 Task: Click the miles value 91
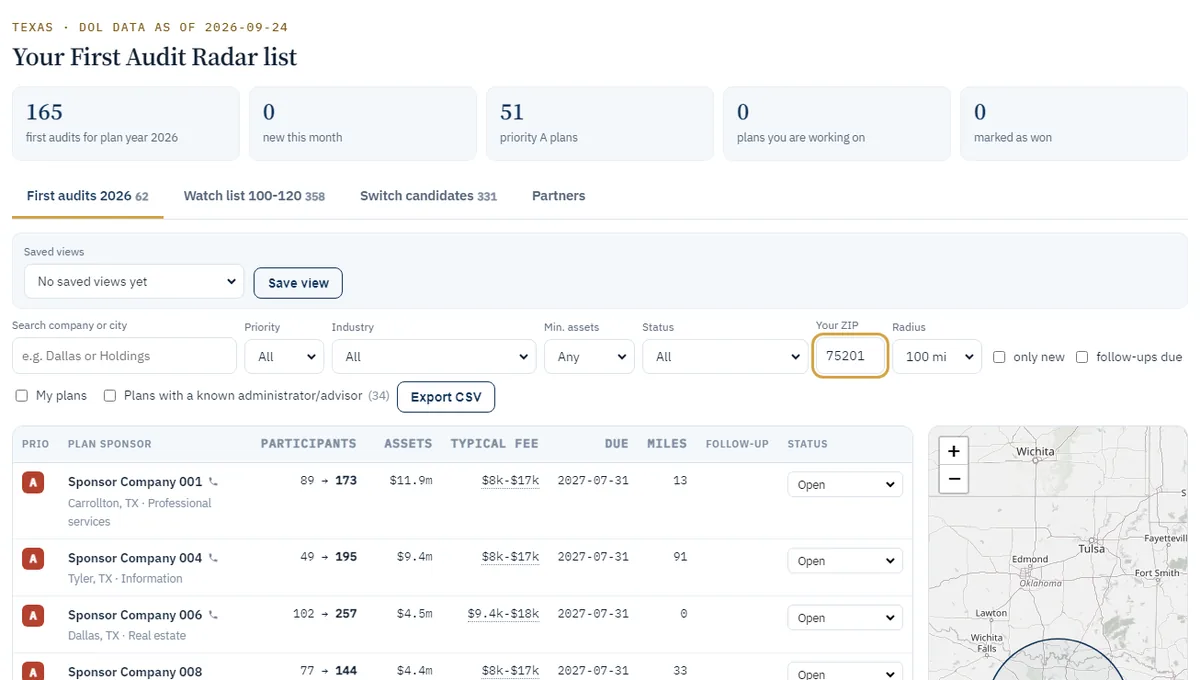[x=680, y=557]
